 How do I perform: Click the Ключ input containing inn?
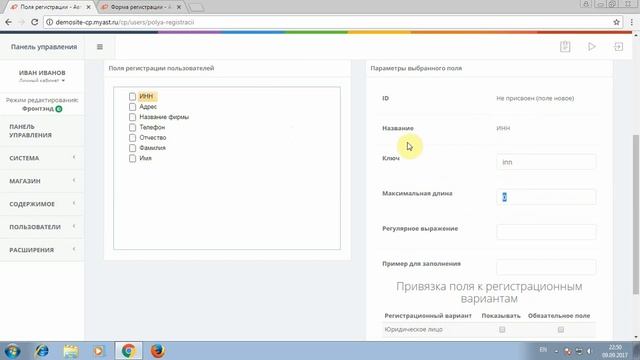tap(546, 162)
